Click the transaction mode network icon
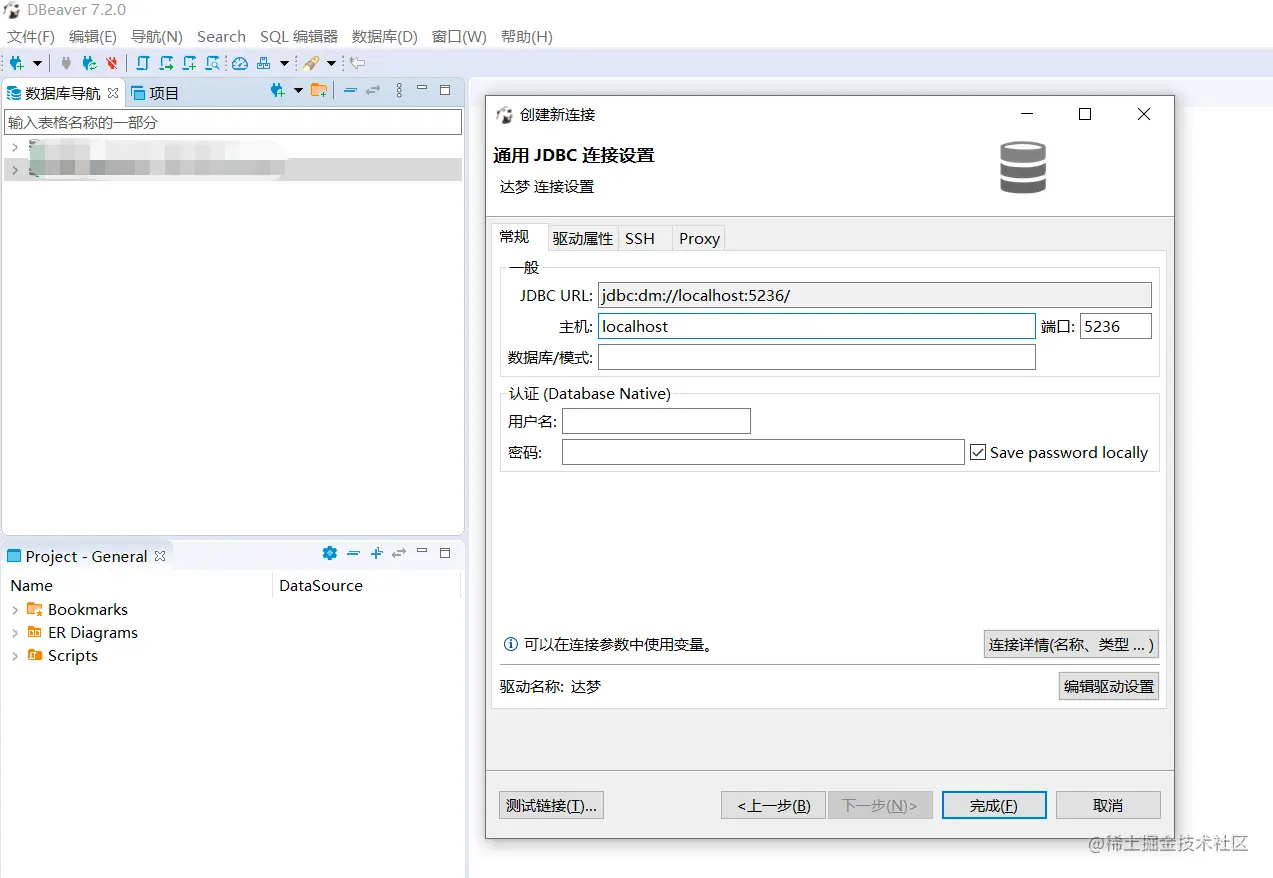 coord(264,63)
